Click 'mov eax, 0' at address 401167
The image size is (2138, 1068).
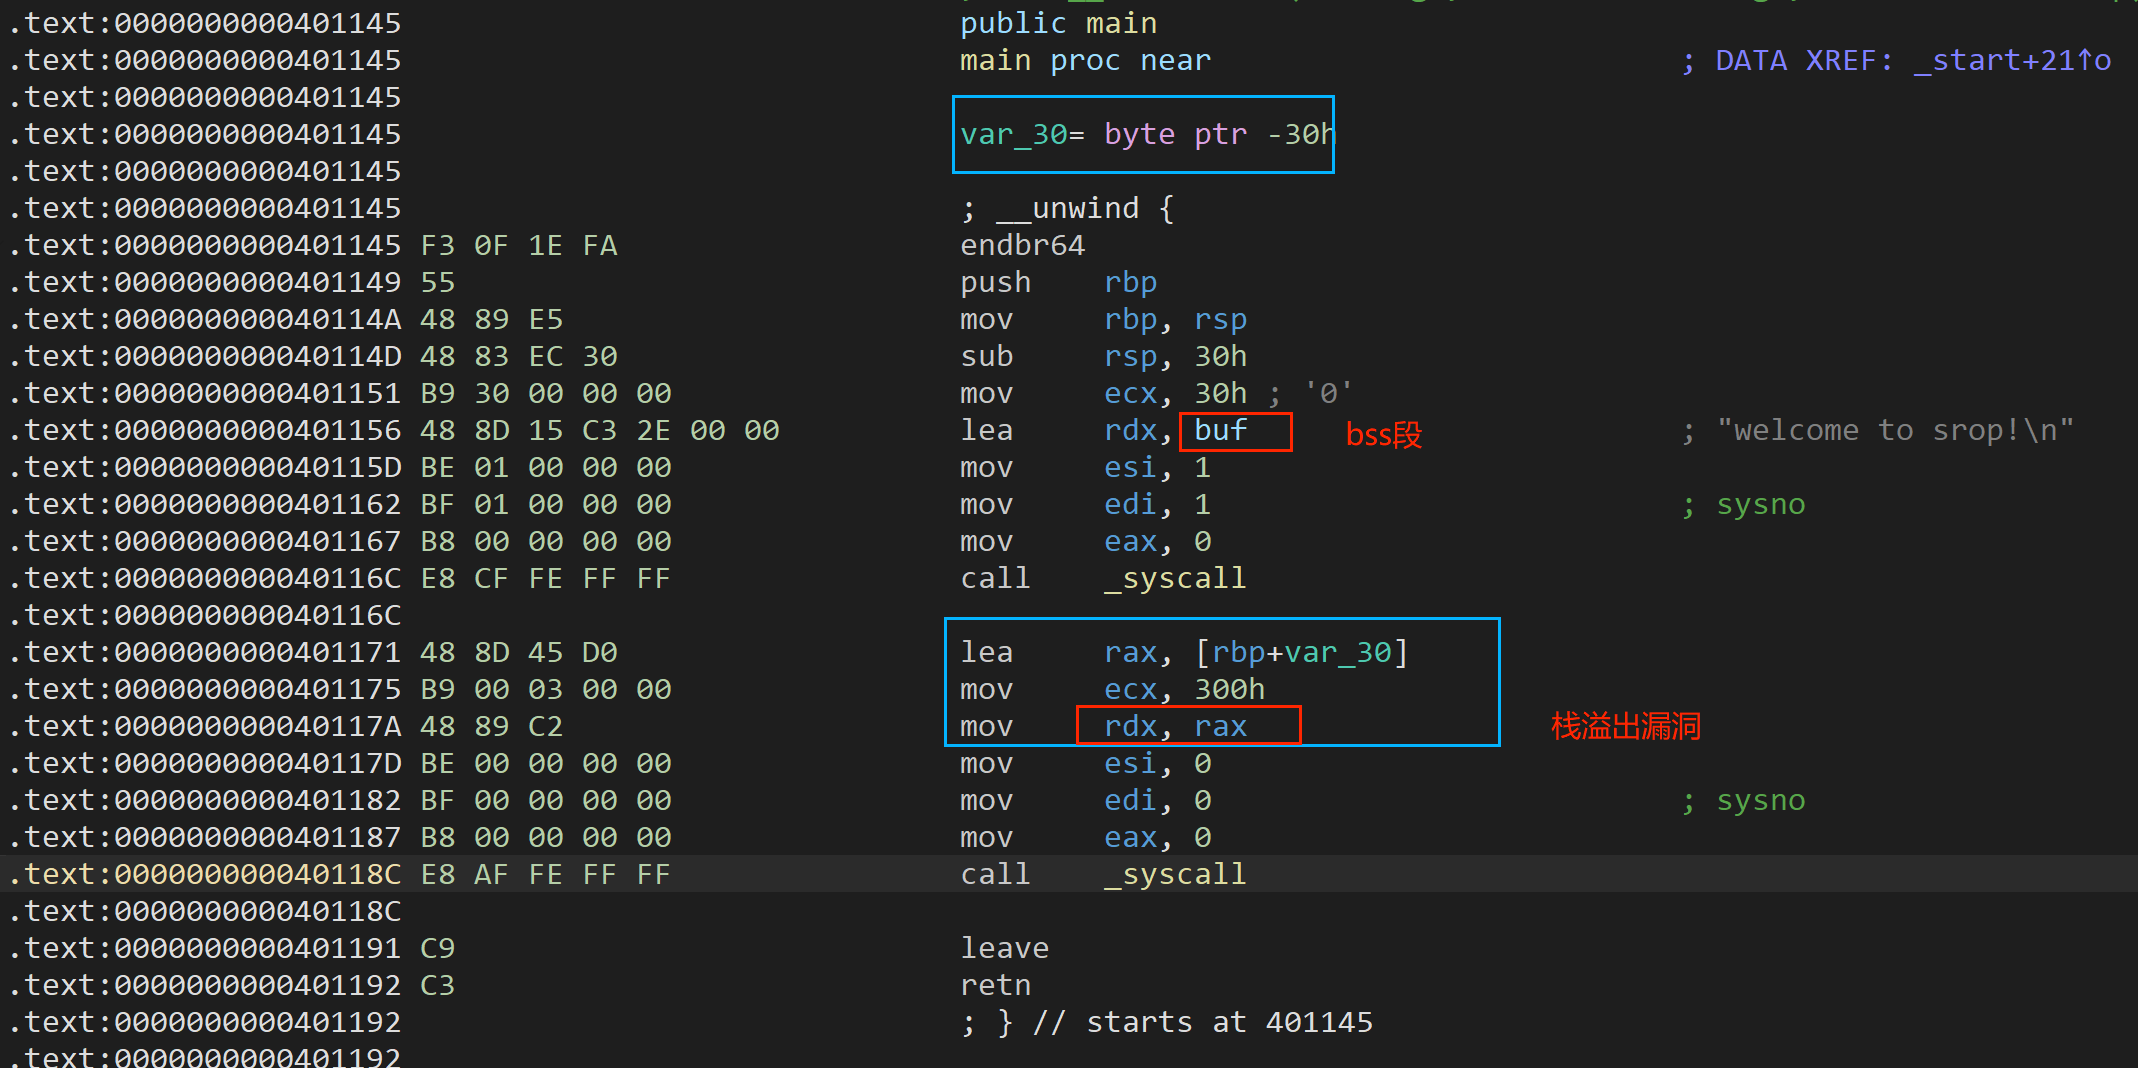coord(1085,541)
